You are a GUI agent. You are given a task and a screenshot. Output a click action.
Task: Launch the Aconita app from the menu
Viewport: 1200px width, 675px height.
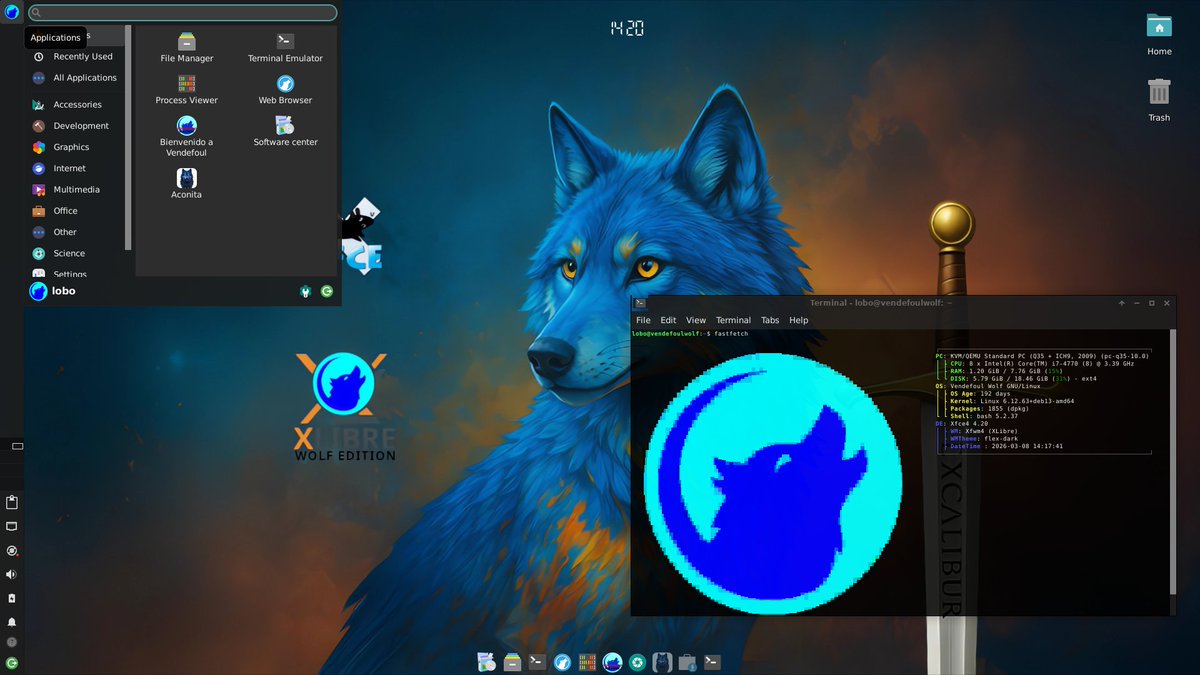pyautogui.click(x=187, y=183)
